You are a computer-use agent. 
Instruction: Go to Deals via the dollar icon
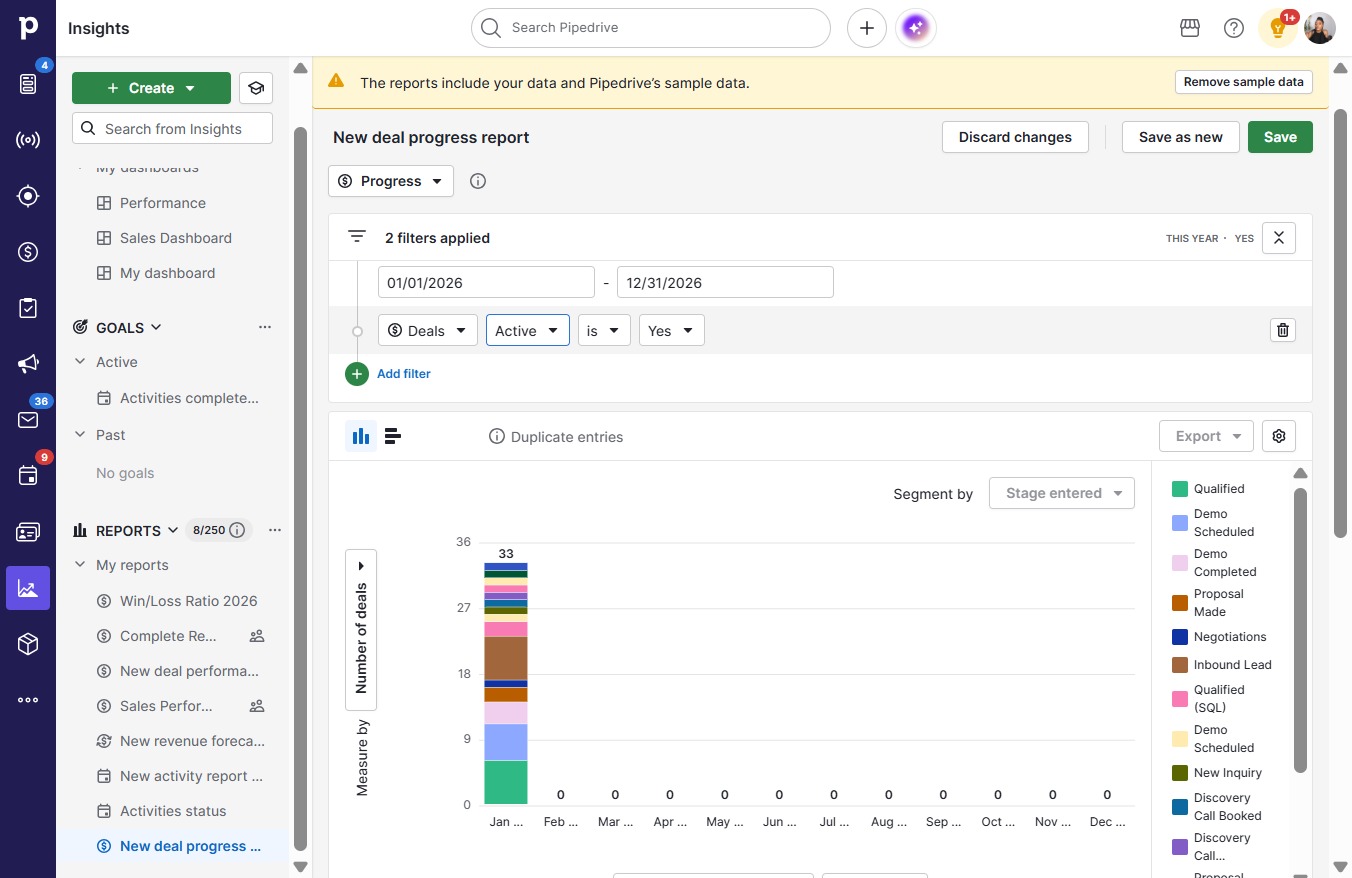tap(28, 252)
